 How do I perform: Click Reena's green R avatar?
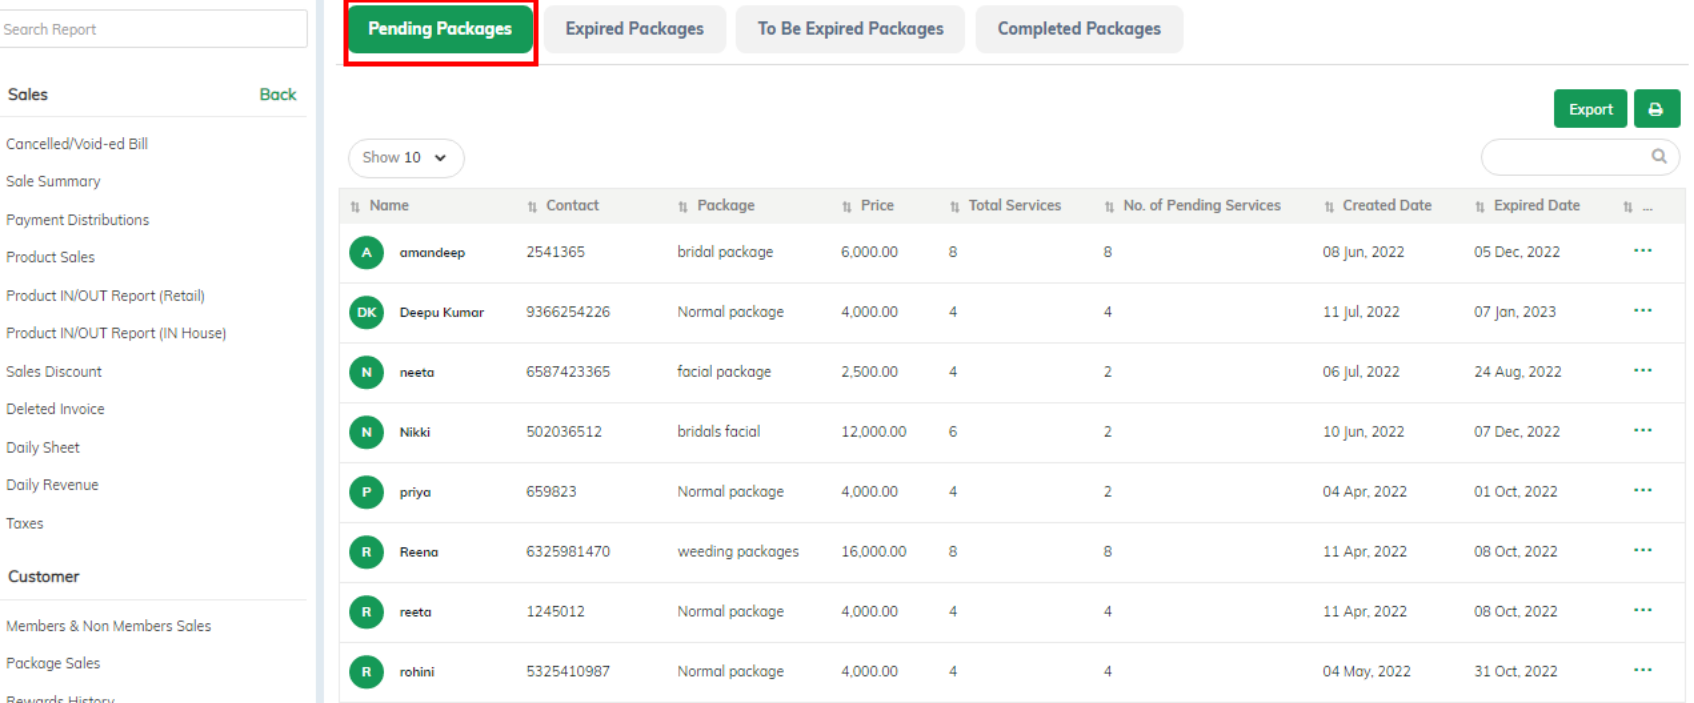[366, 552]
